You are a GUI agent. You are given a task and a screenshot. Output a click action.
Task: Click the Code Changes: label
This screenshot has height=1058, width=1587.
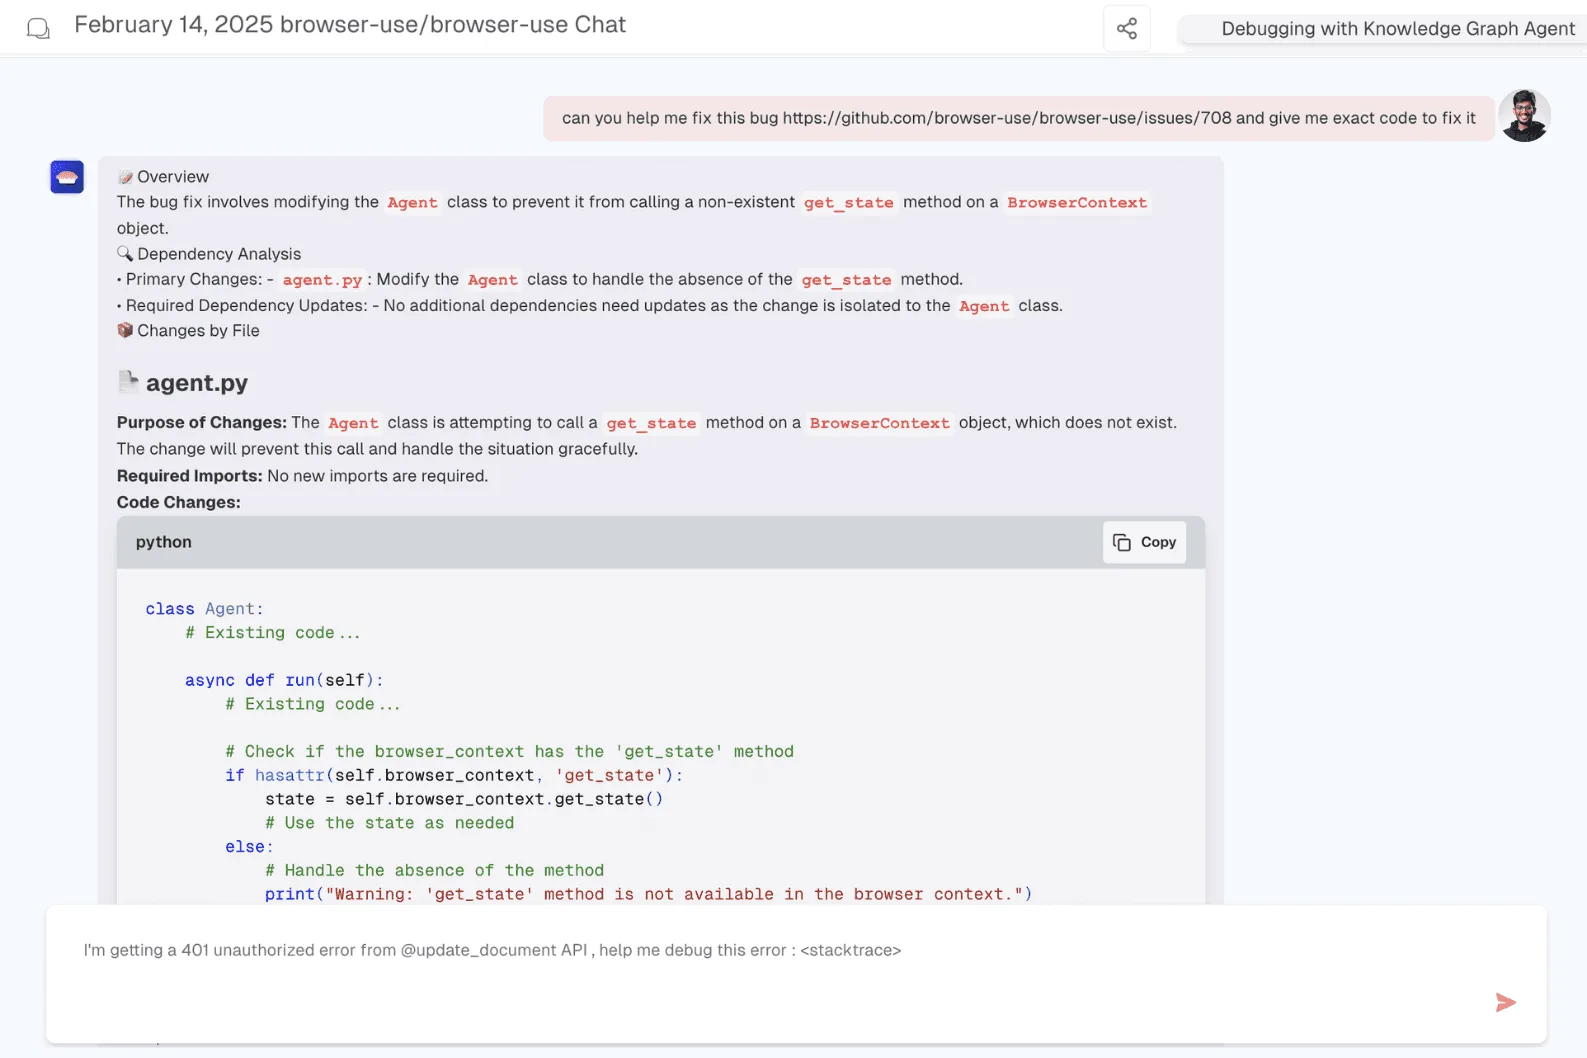179,502
